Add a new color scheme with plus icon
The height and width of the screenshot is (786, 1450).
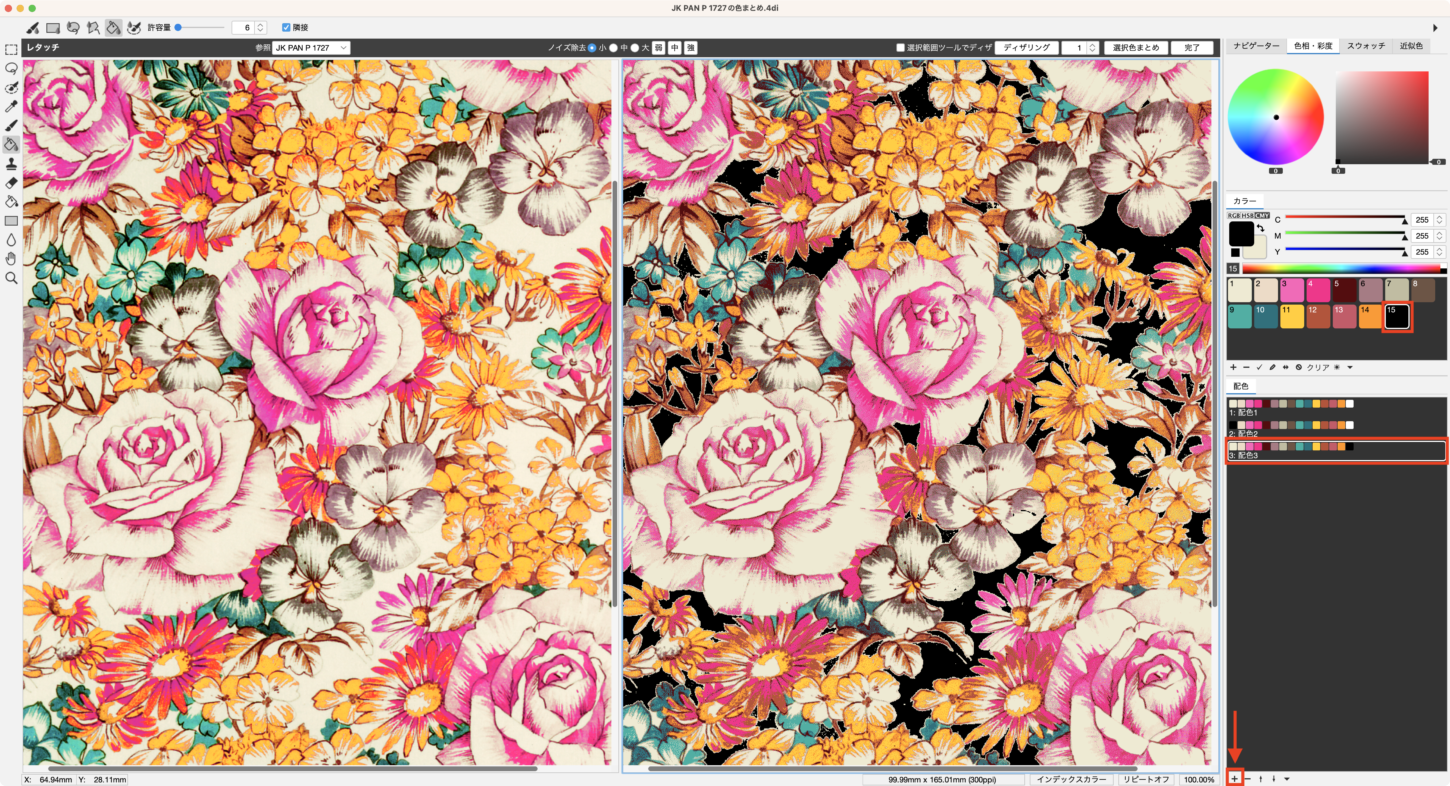coord(1234,778)
